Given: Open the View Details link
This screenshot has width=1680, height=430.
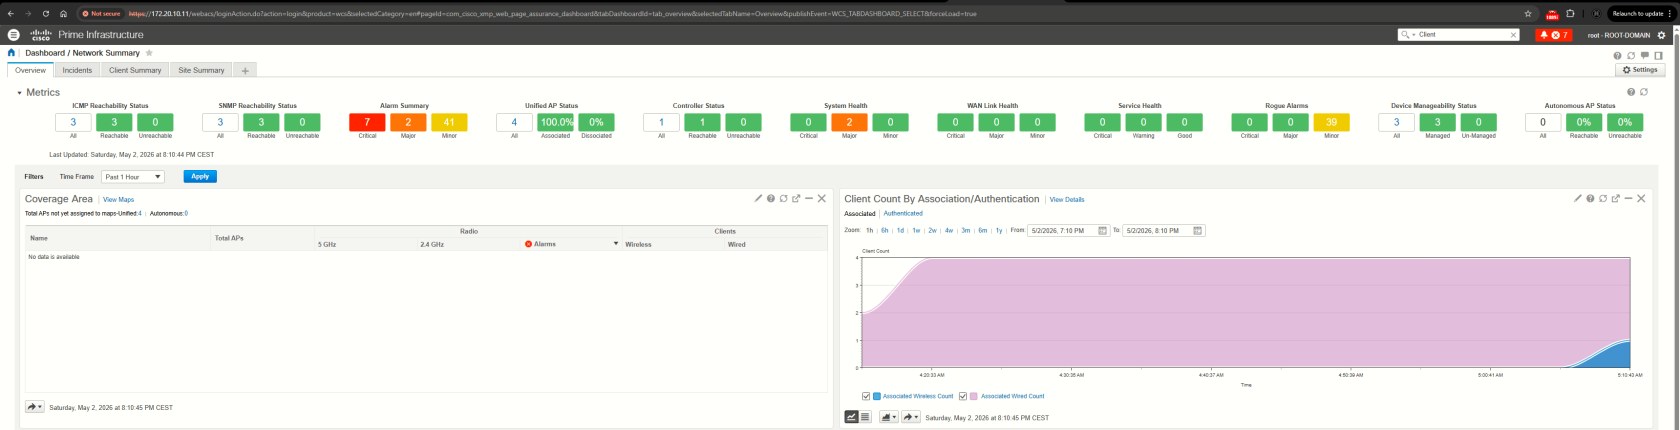Looking at the screenshot, I should tap(1067, 199).
